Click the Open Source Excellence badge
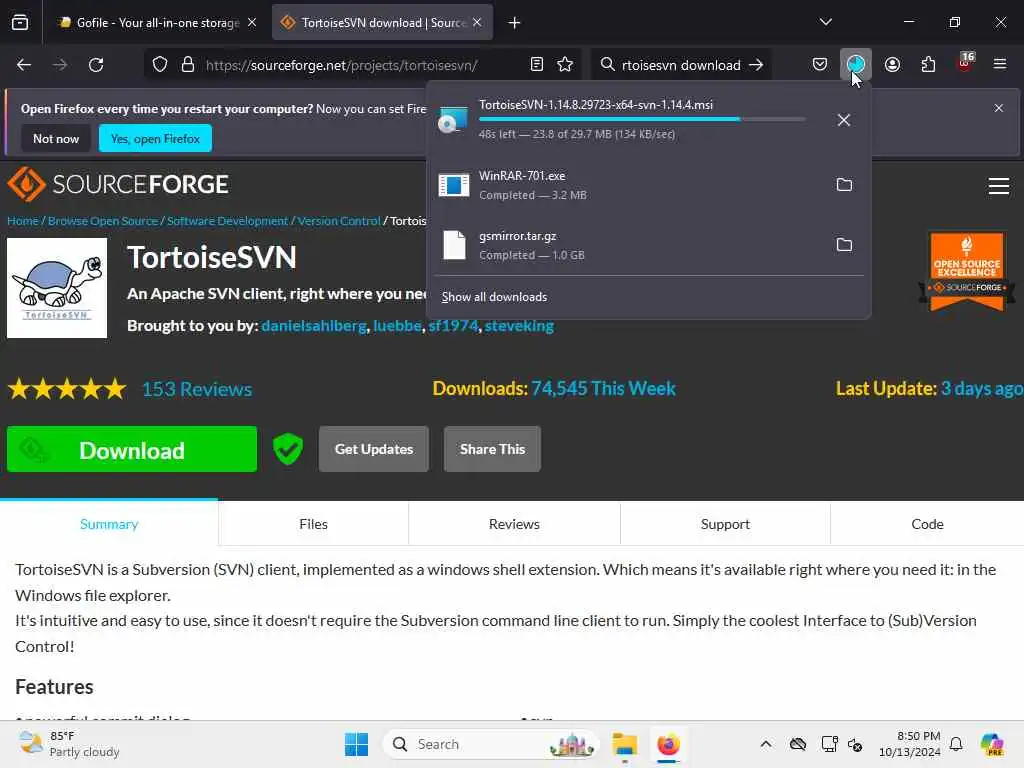Viewport: 1024px width, 768px height. pos(967,271)
